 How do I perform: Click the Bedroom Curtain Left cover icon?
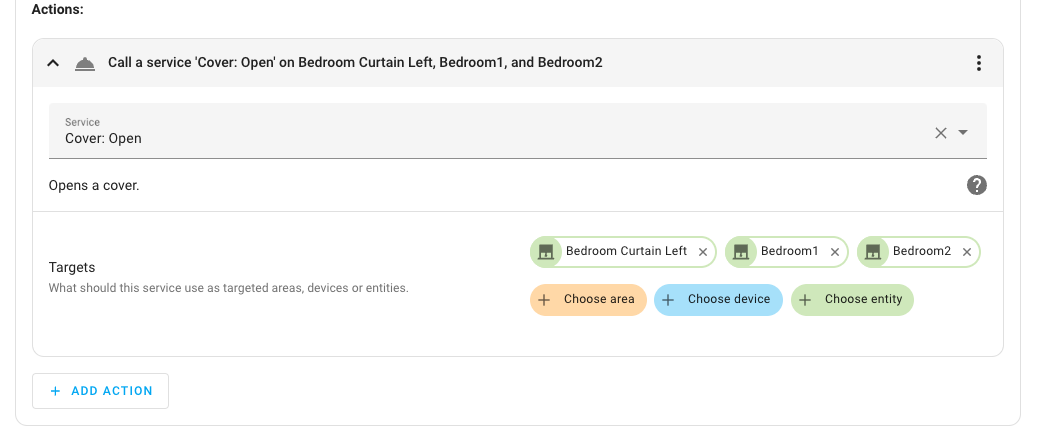pos(546,252)
